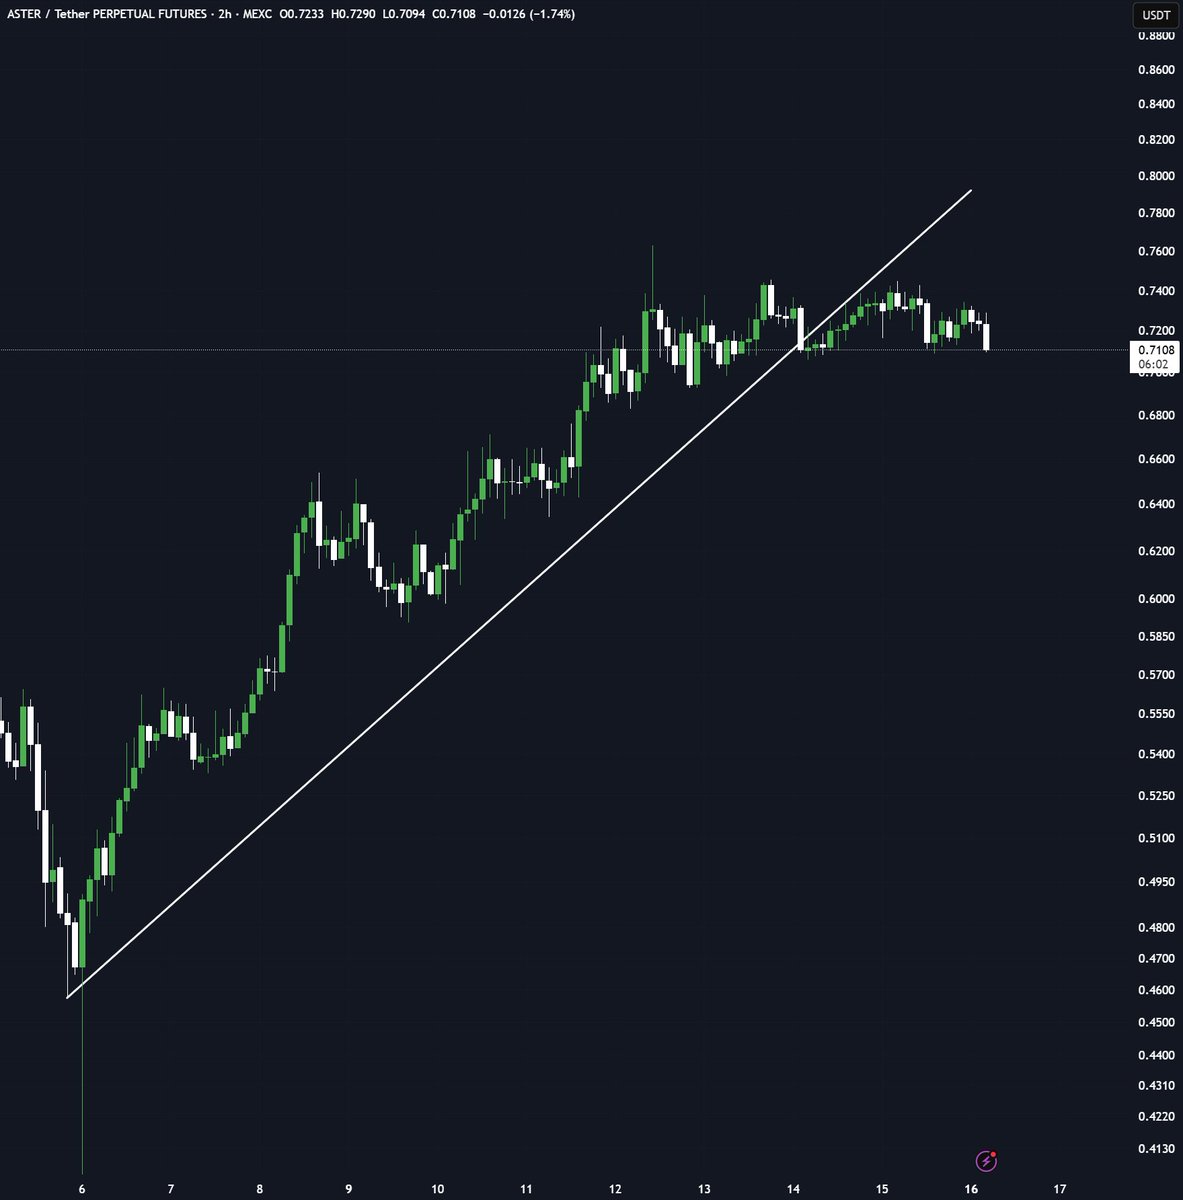Viewport: 1183px width, 1200px height.
Task: Click the 0.7400 price axis label
Action: (x=1156, y=291)
